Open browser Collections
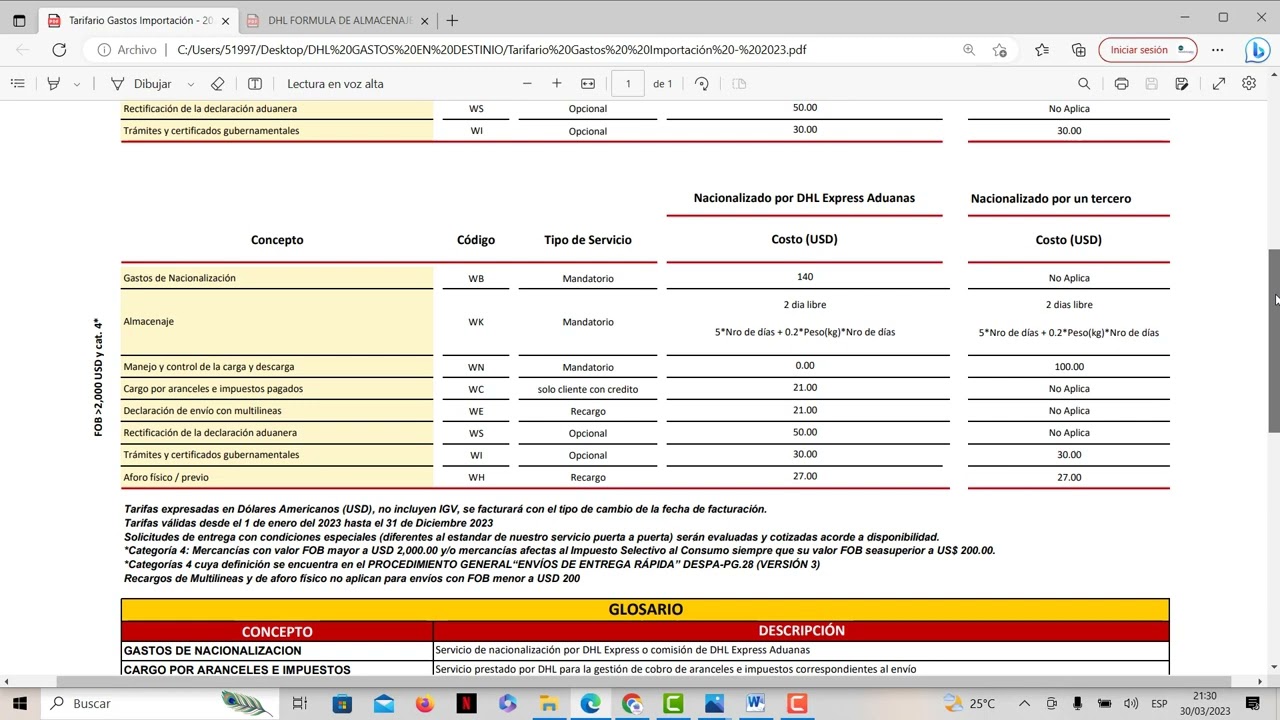 point(1079,50)
